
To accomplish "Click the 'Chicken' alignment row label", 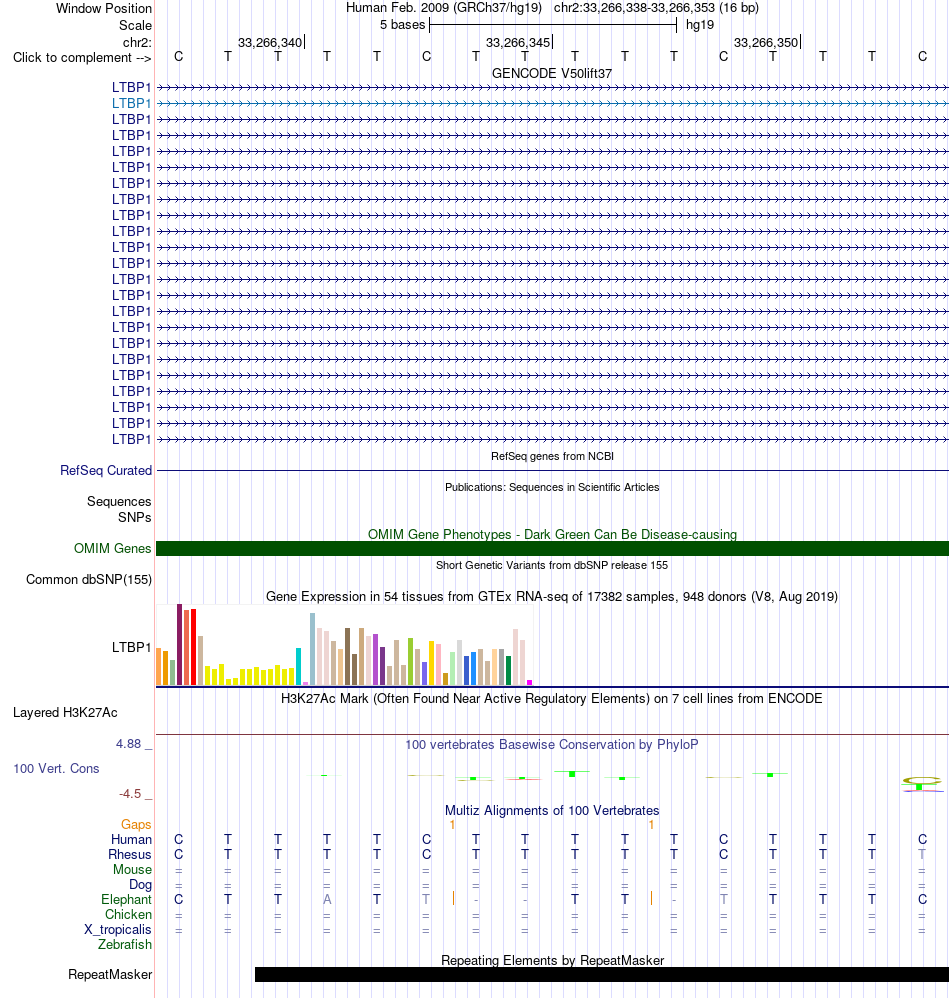I will point(129,915).
